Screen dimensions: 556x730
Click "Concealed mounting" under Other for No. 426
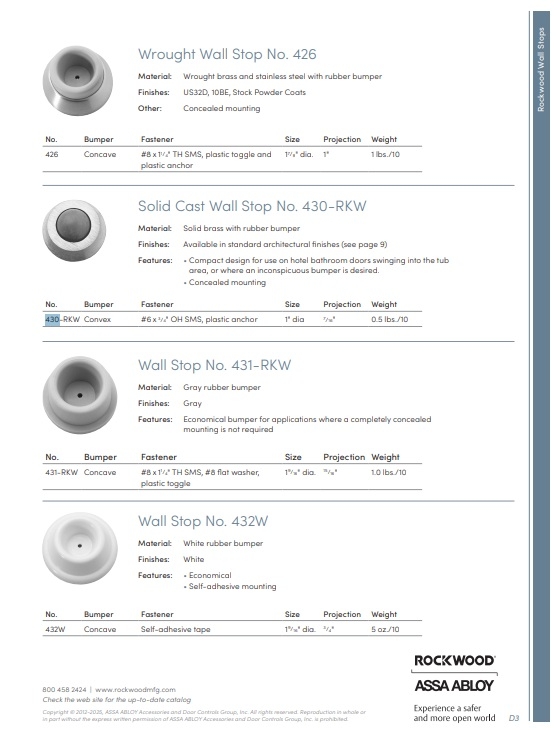[222, 108]
